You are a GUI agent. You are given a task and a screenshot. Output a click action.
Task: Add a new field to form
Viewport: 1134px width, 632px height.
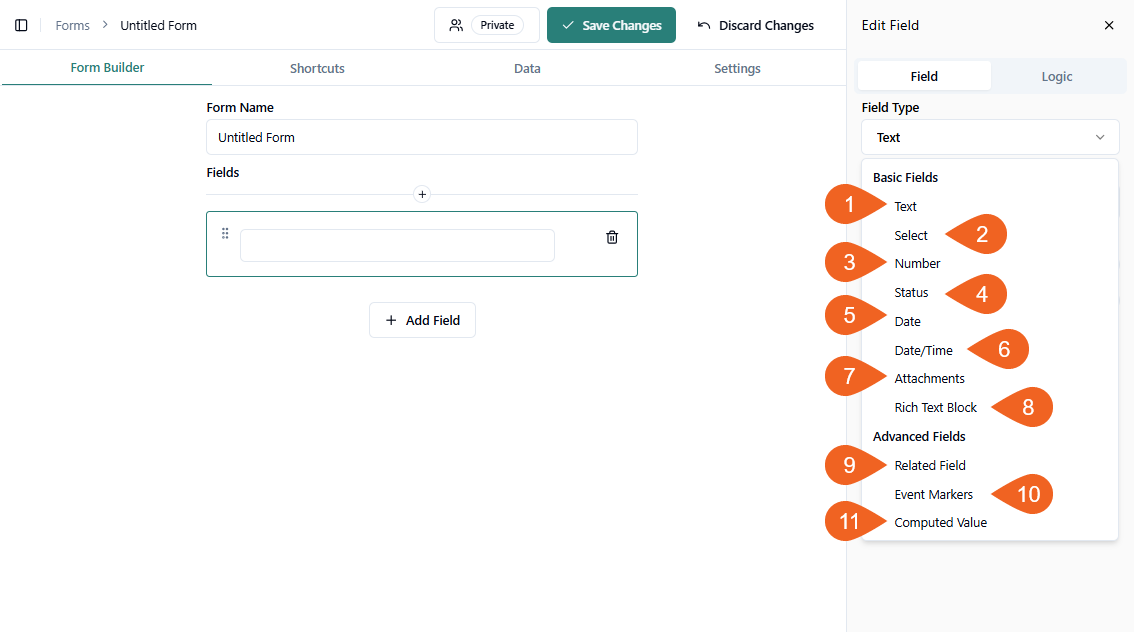[x=422, y=320]
